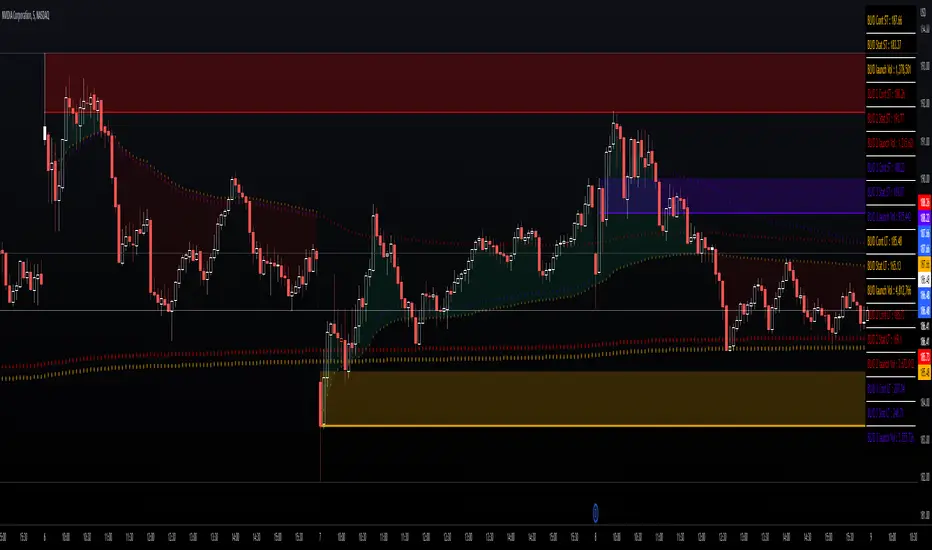The image size is (932, 550).
Task: Click day label '8' on the time axis
Action: pyautogui.click(x=595, y=537)
